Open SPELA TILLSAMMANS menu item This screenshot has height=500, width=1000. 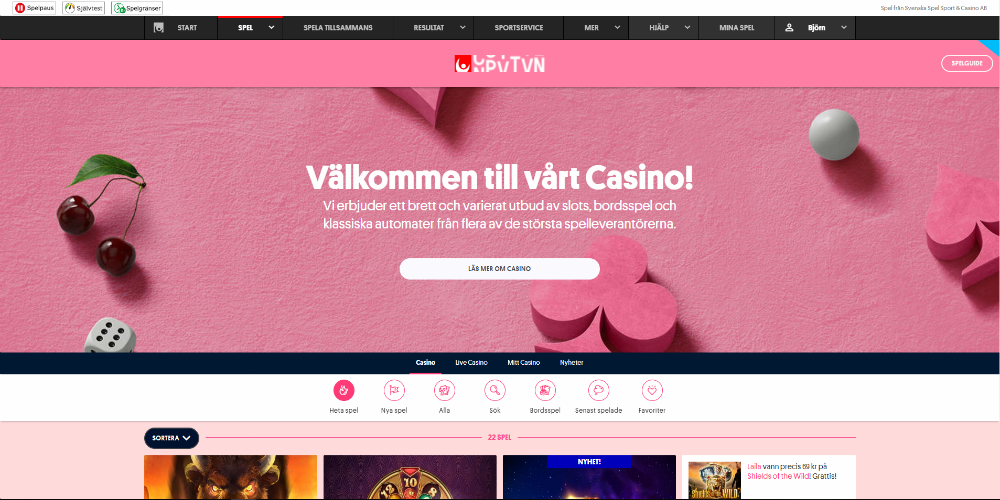[x=338, y=28]
